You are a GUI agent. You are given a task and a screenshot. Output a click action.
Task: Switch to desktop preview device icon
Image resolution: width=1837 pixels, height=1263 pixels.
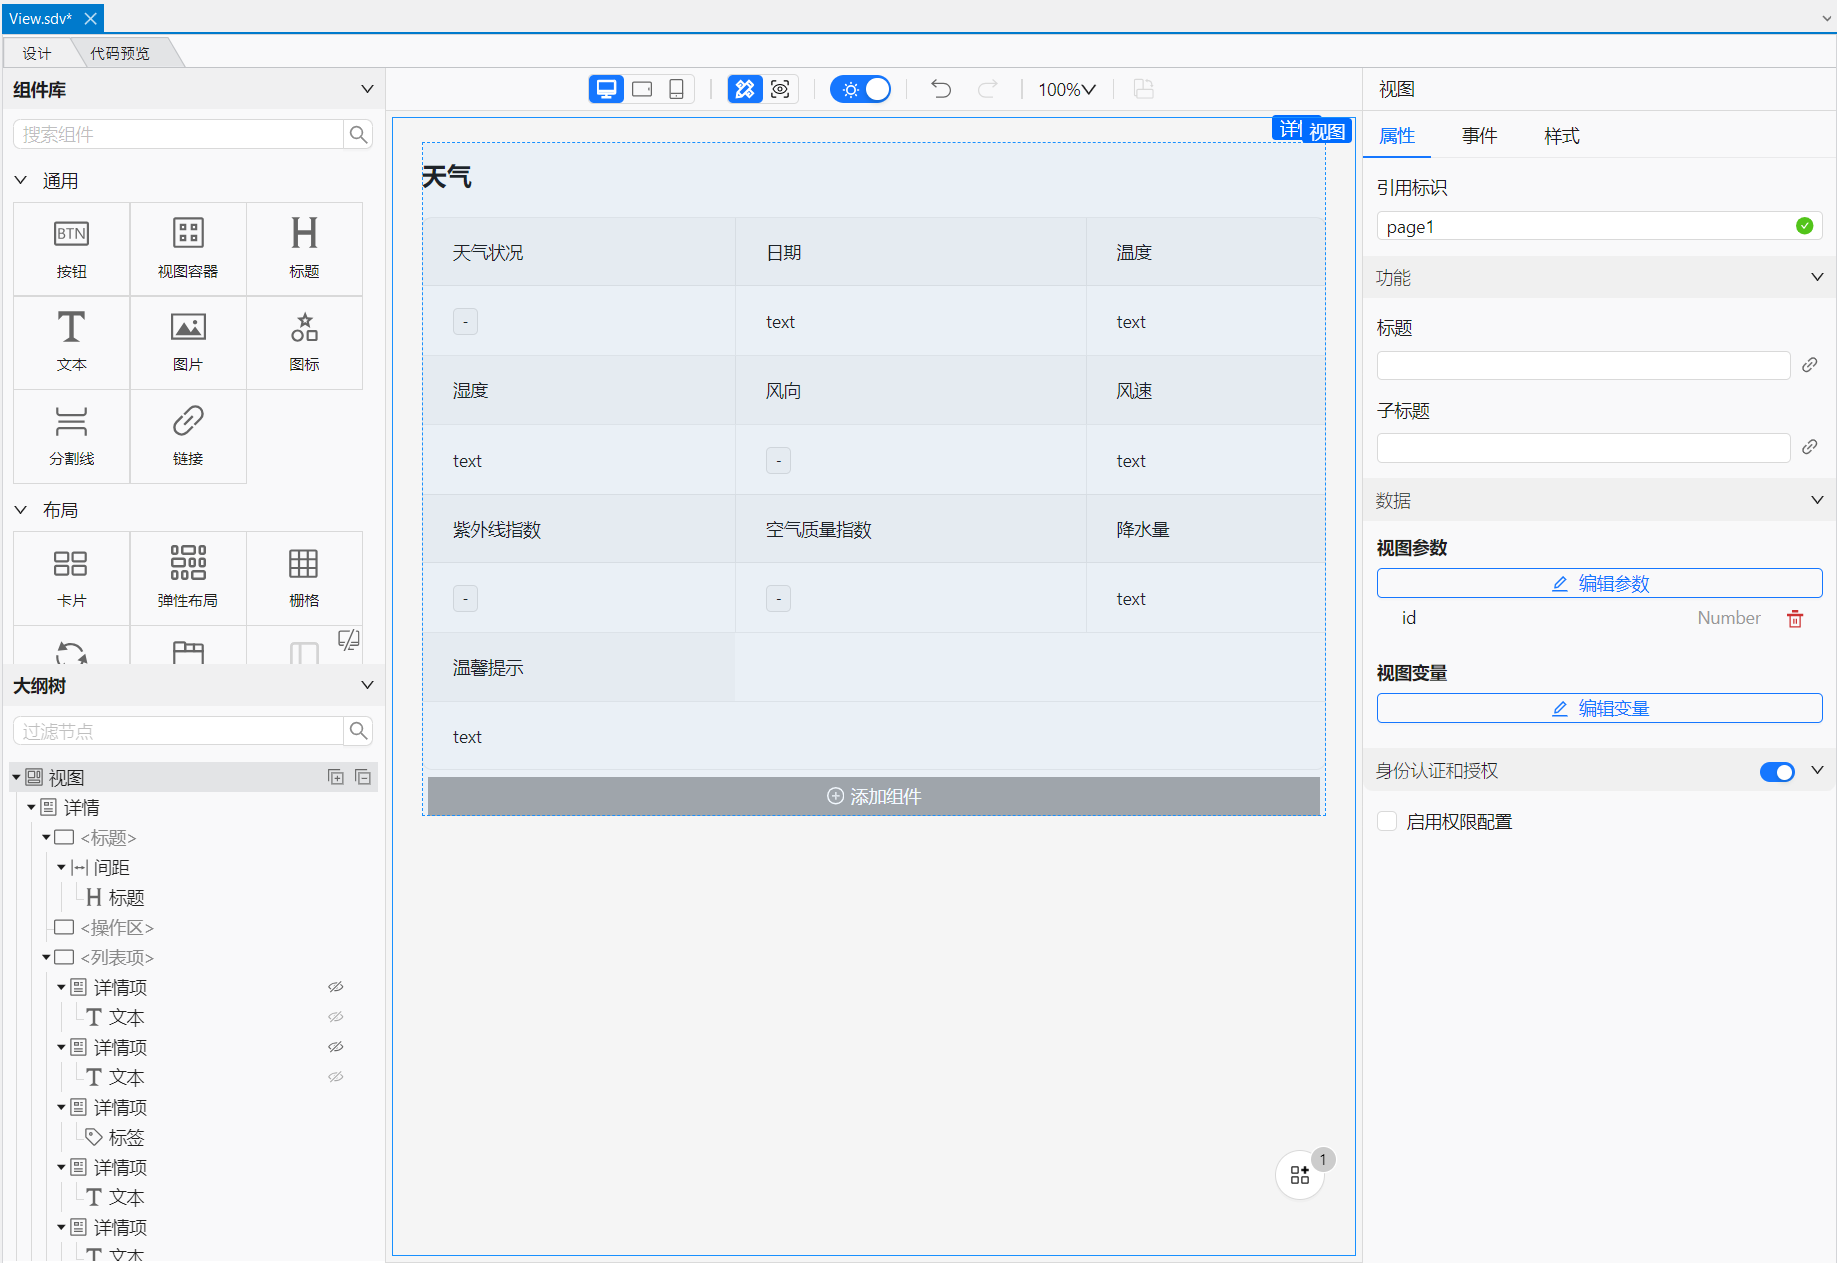coord(606,89)
